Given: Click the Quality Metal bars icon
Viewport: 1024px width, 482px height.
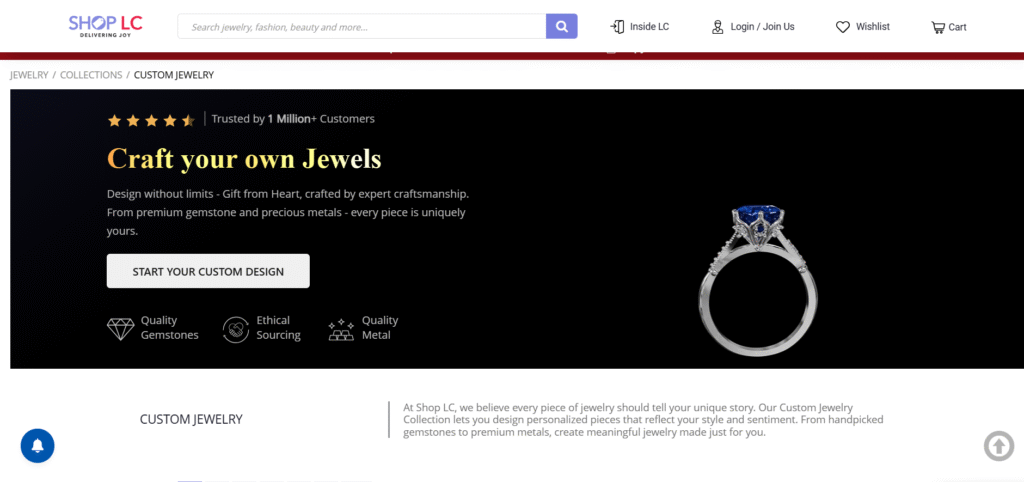Looking at the screenshot, I should tap(341, 330).
